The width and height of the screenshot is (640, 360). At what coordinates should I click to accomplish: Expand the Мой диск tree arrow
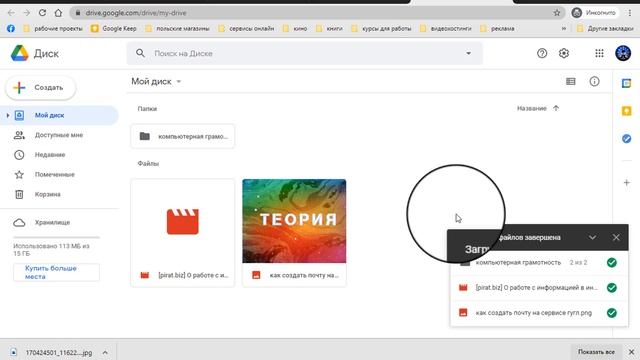[7, 116]
